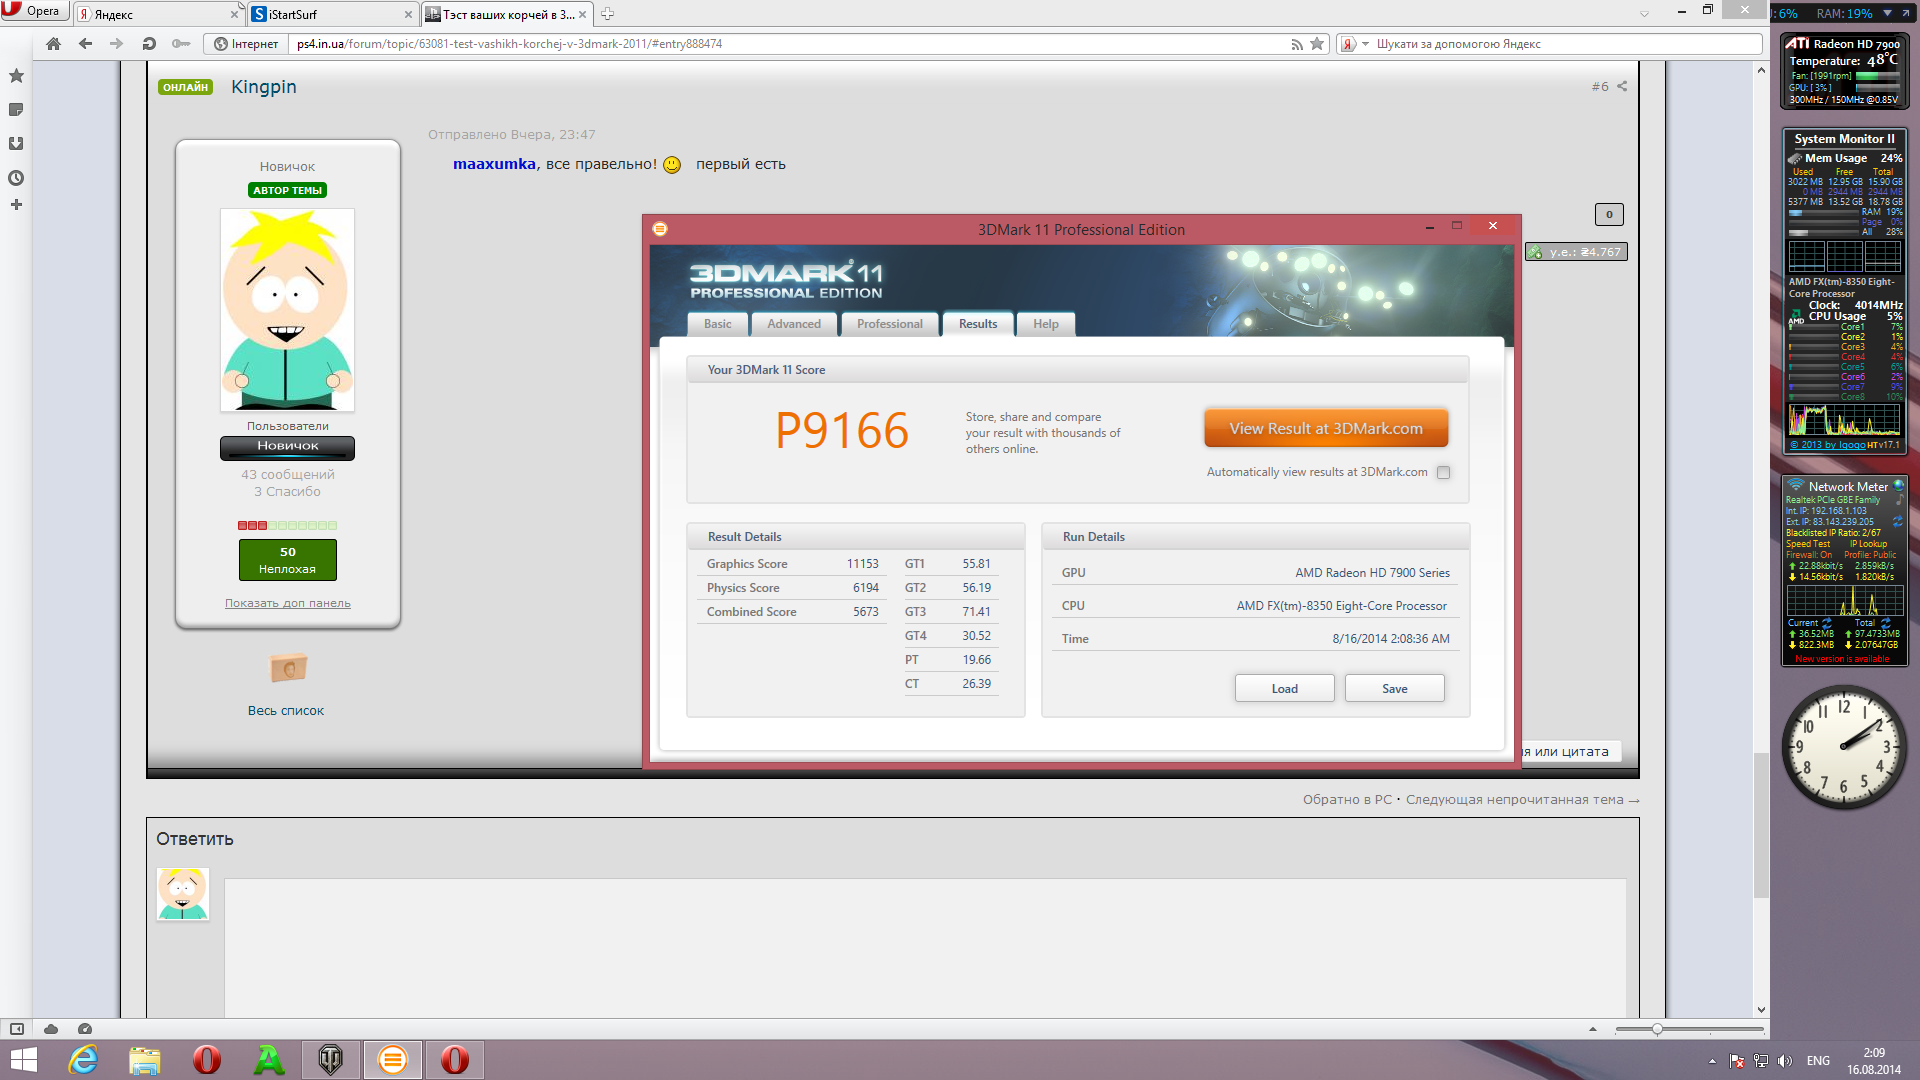This screenshot has height=1080, width=1920.
Task: Open the Help tab in 3DMark
Action: 1046,324
